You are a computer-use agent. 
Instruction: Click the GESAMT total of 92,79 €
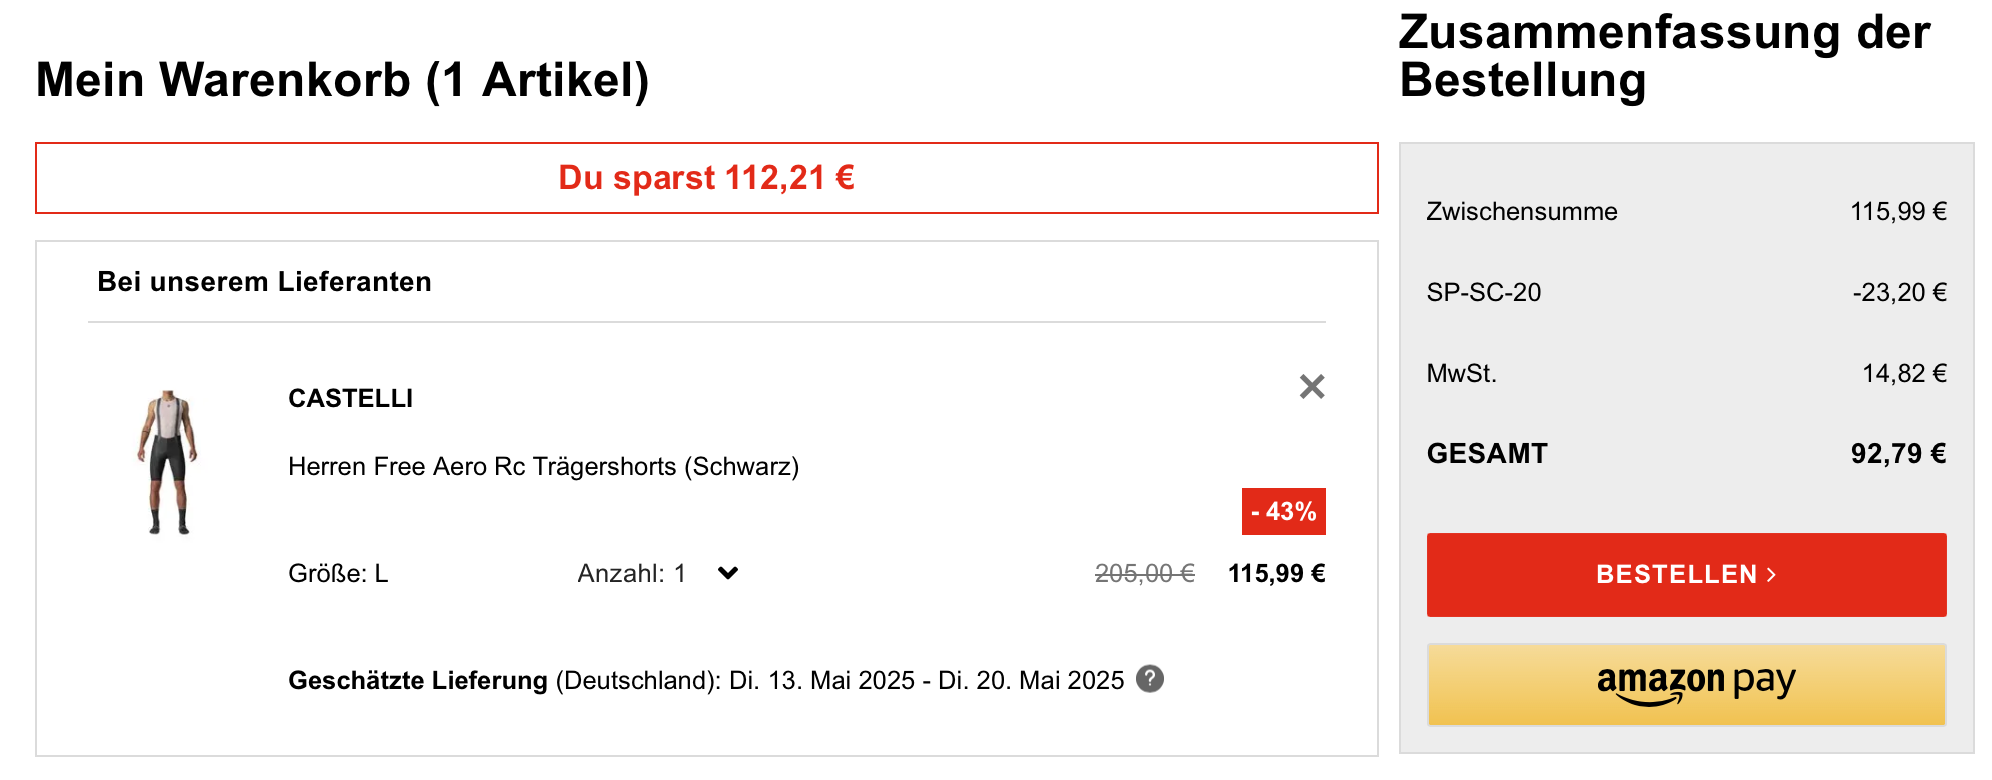[1897, 454]
